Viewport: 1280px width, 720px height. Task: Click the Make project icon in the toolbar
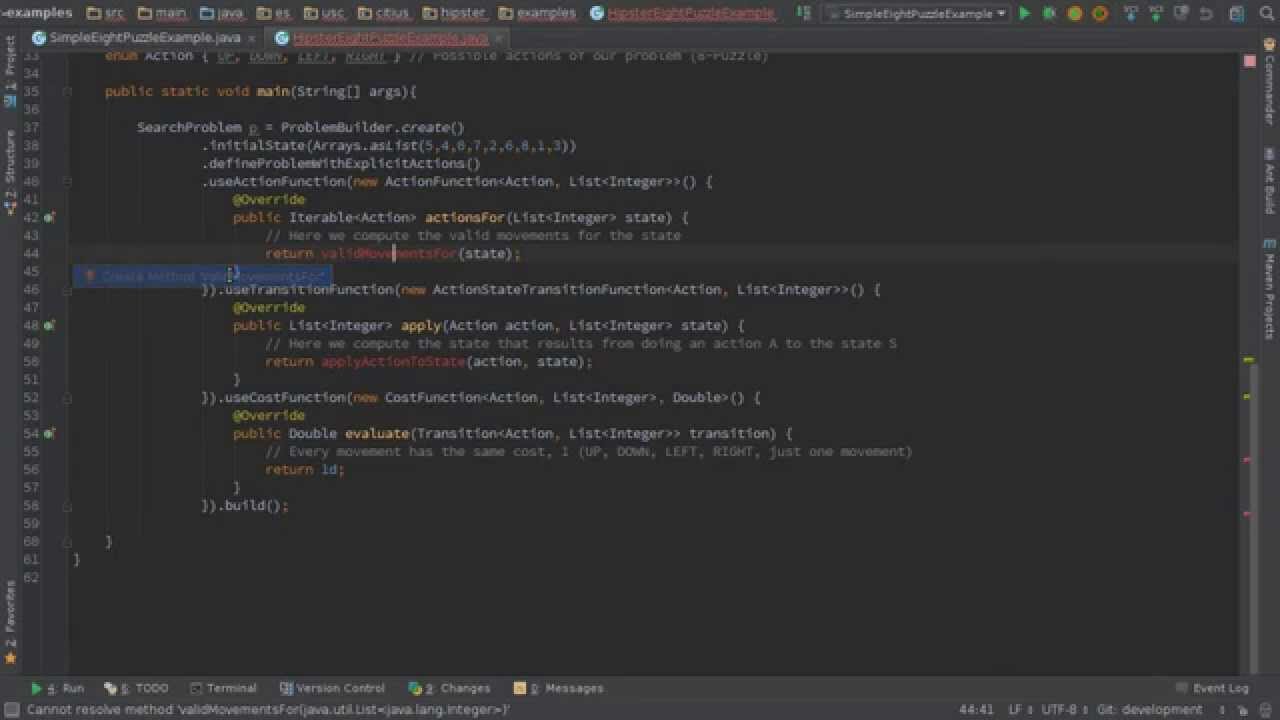tap(804, 14)
